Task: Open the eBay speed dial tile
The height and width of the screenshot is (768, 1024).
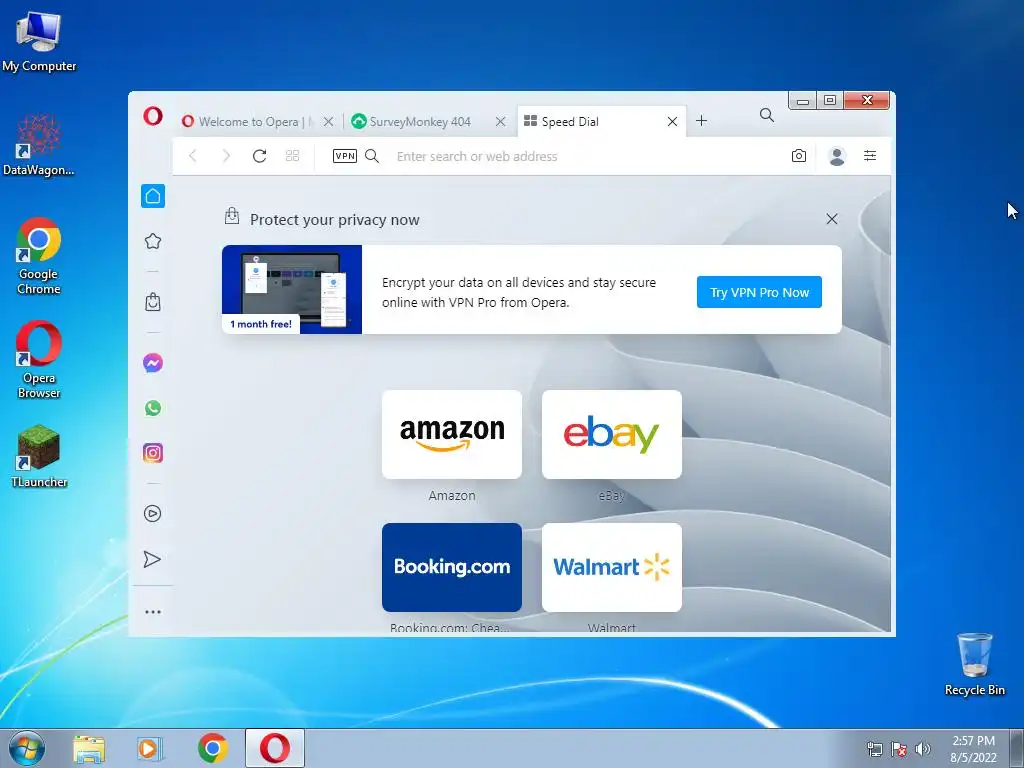Action: [x=612, y=434]
